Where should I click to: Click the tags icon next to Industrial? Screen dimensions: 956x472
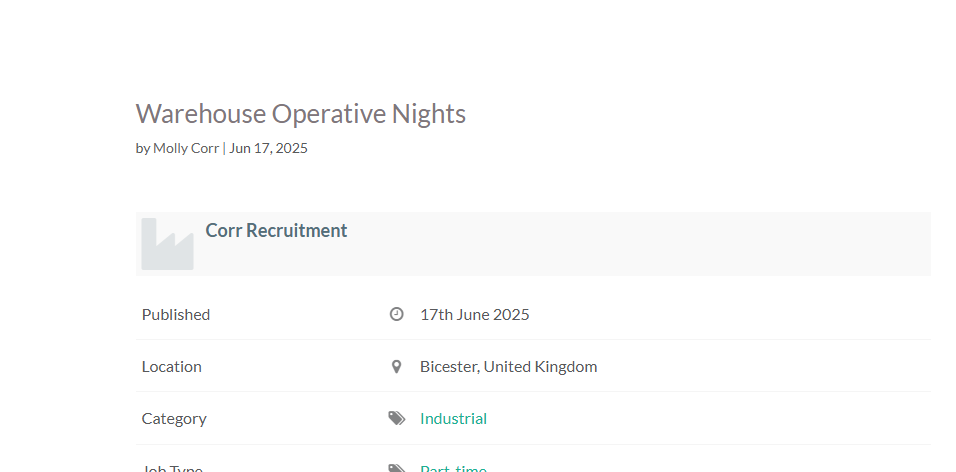396,418
